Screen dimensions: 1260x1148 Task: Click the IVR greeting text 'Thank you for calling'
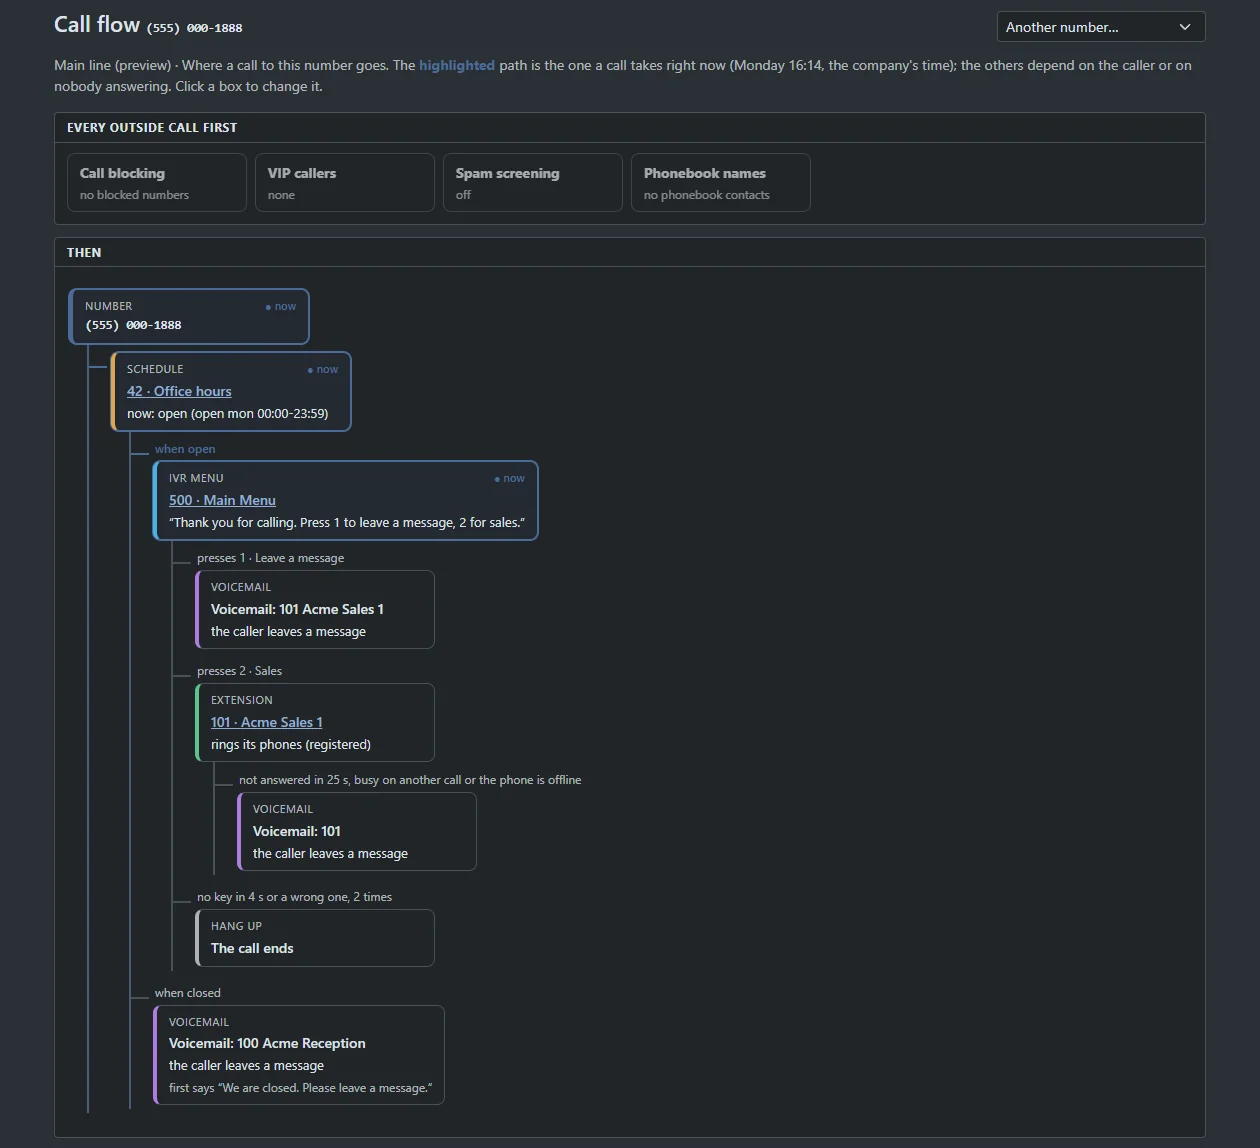tap(347, 522)
